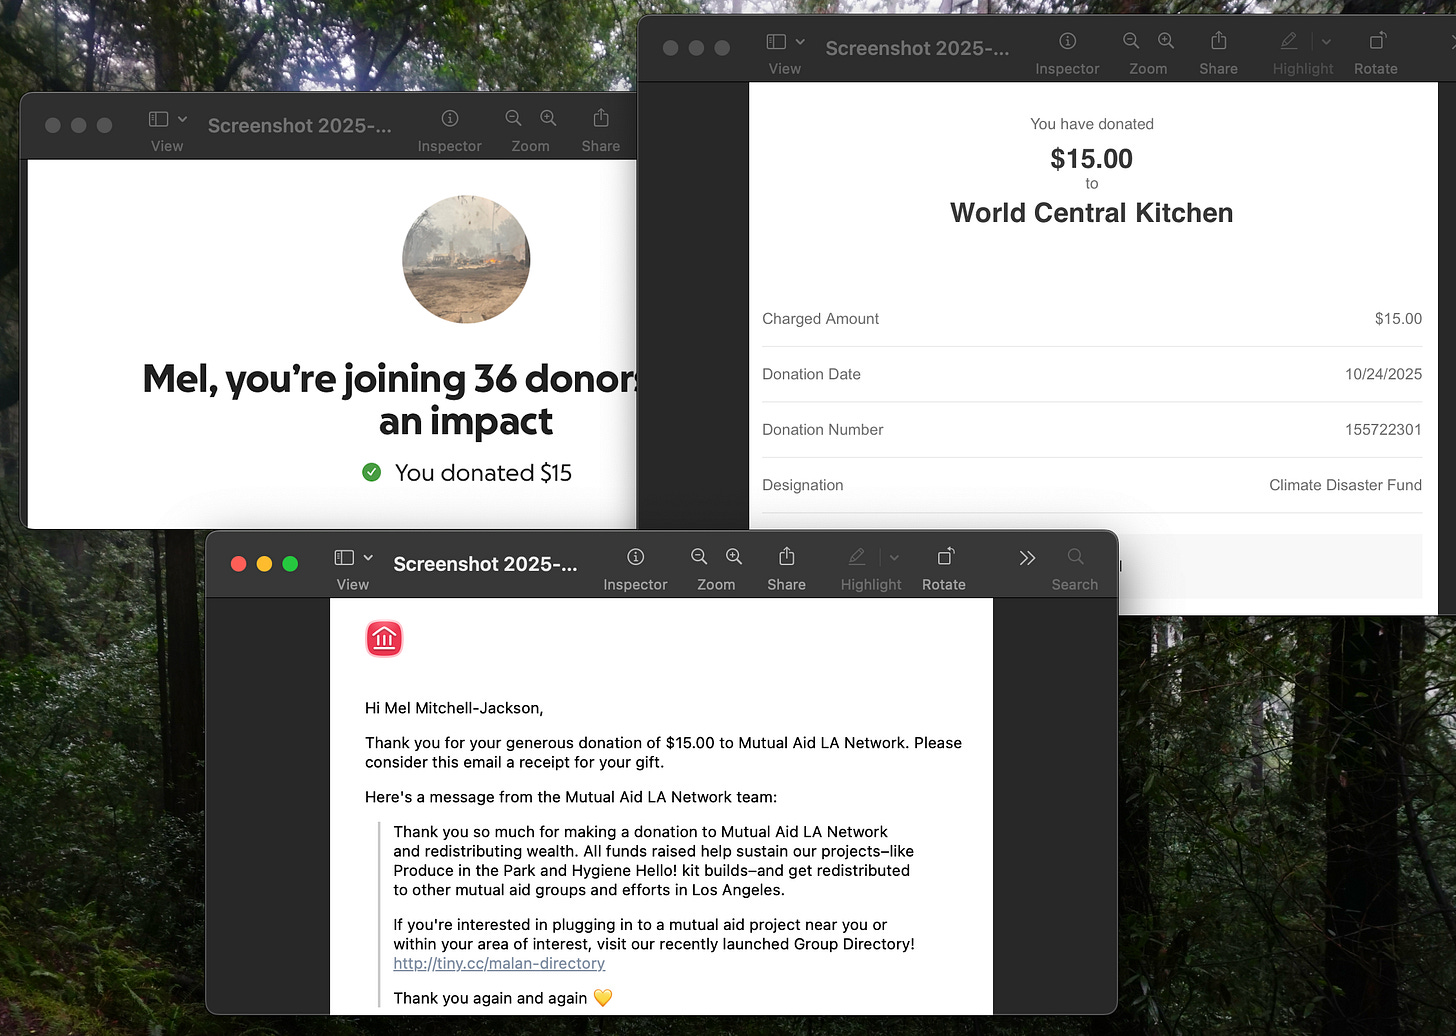The width and height of the screenshot is (1456, 1036).
Task: Open View chevron in the 36 donors window
Action: click(x=182, y=118)
